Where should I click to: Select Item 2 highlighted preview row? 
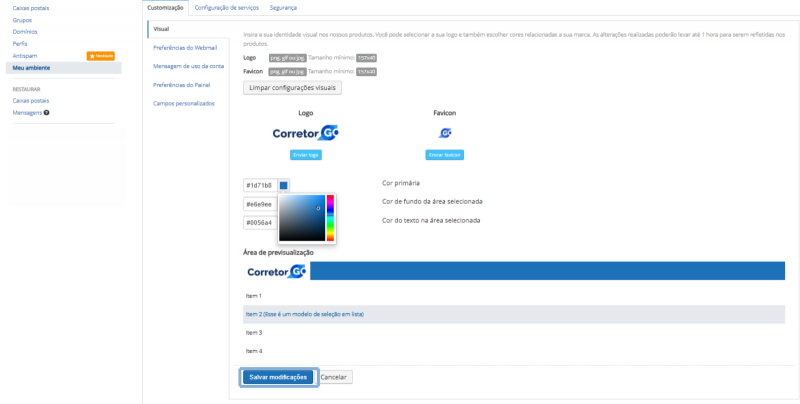pyautogui.click(x=514, y=314)
